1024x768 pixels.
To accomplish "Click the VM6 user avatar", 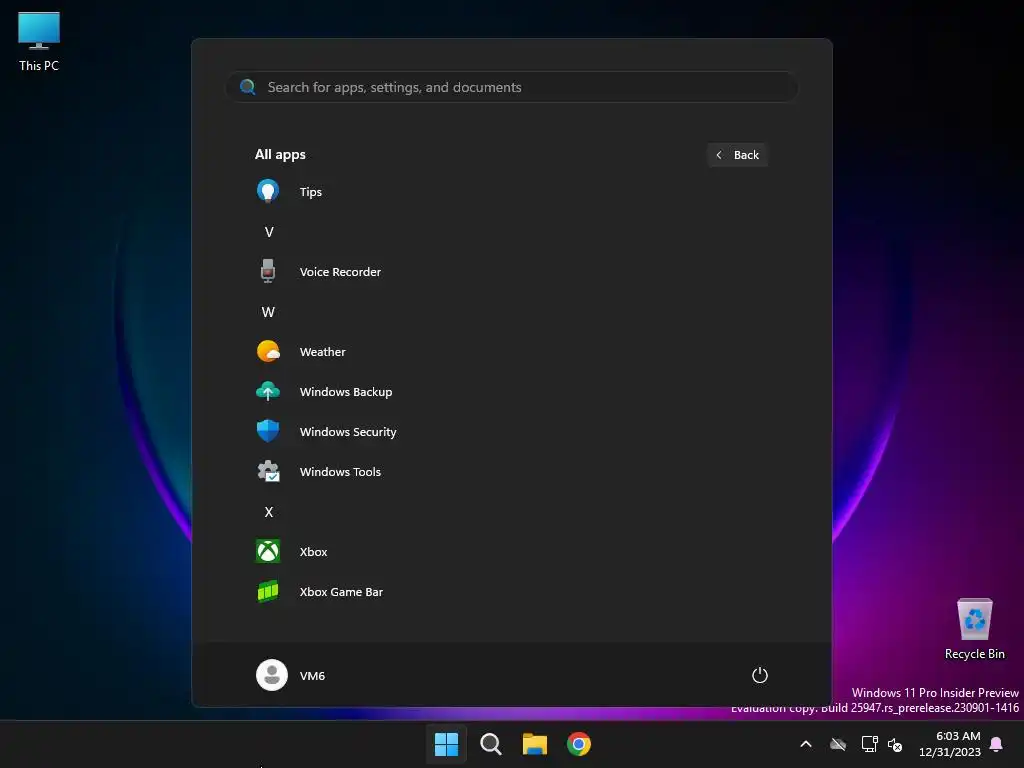I will (x=272, y=675).
